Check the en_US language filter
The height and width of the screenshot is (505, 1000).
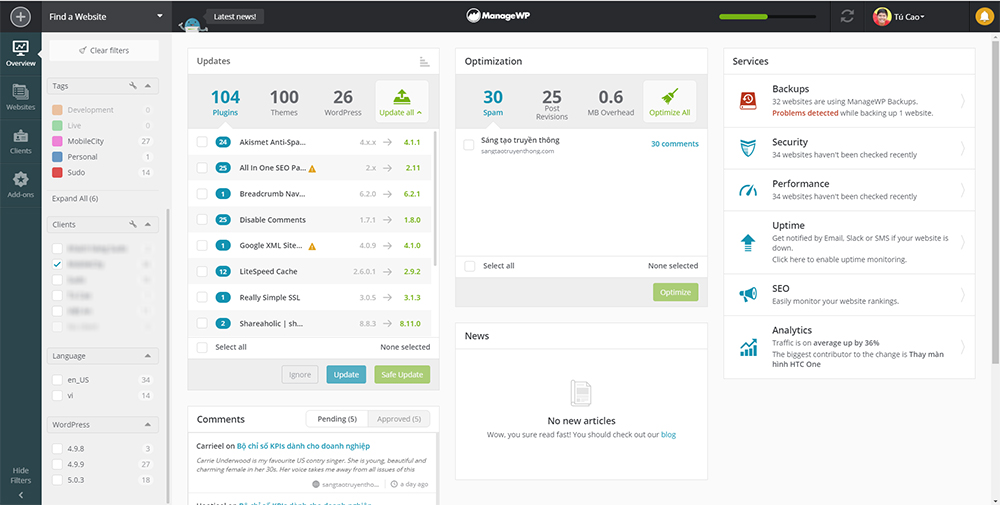(x=57, y=380)
